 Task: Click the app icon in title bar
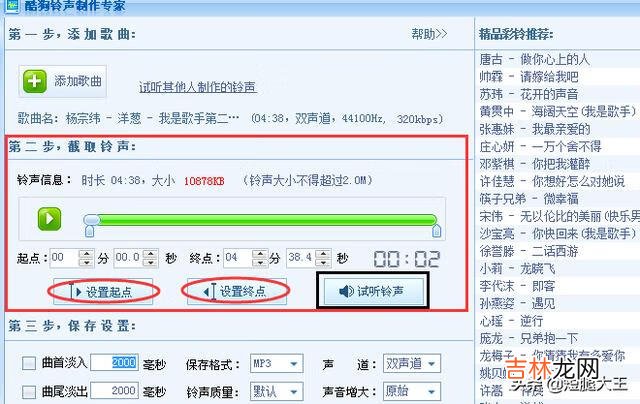(10, 7)
